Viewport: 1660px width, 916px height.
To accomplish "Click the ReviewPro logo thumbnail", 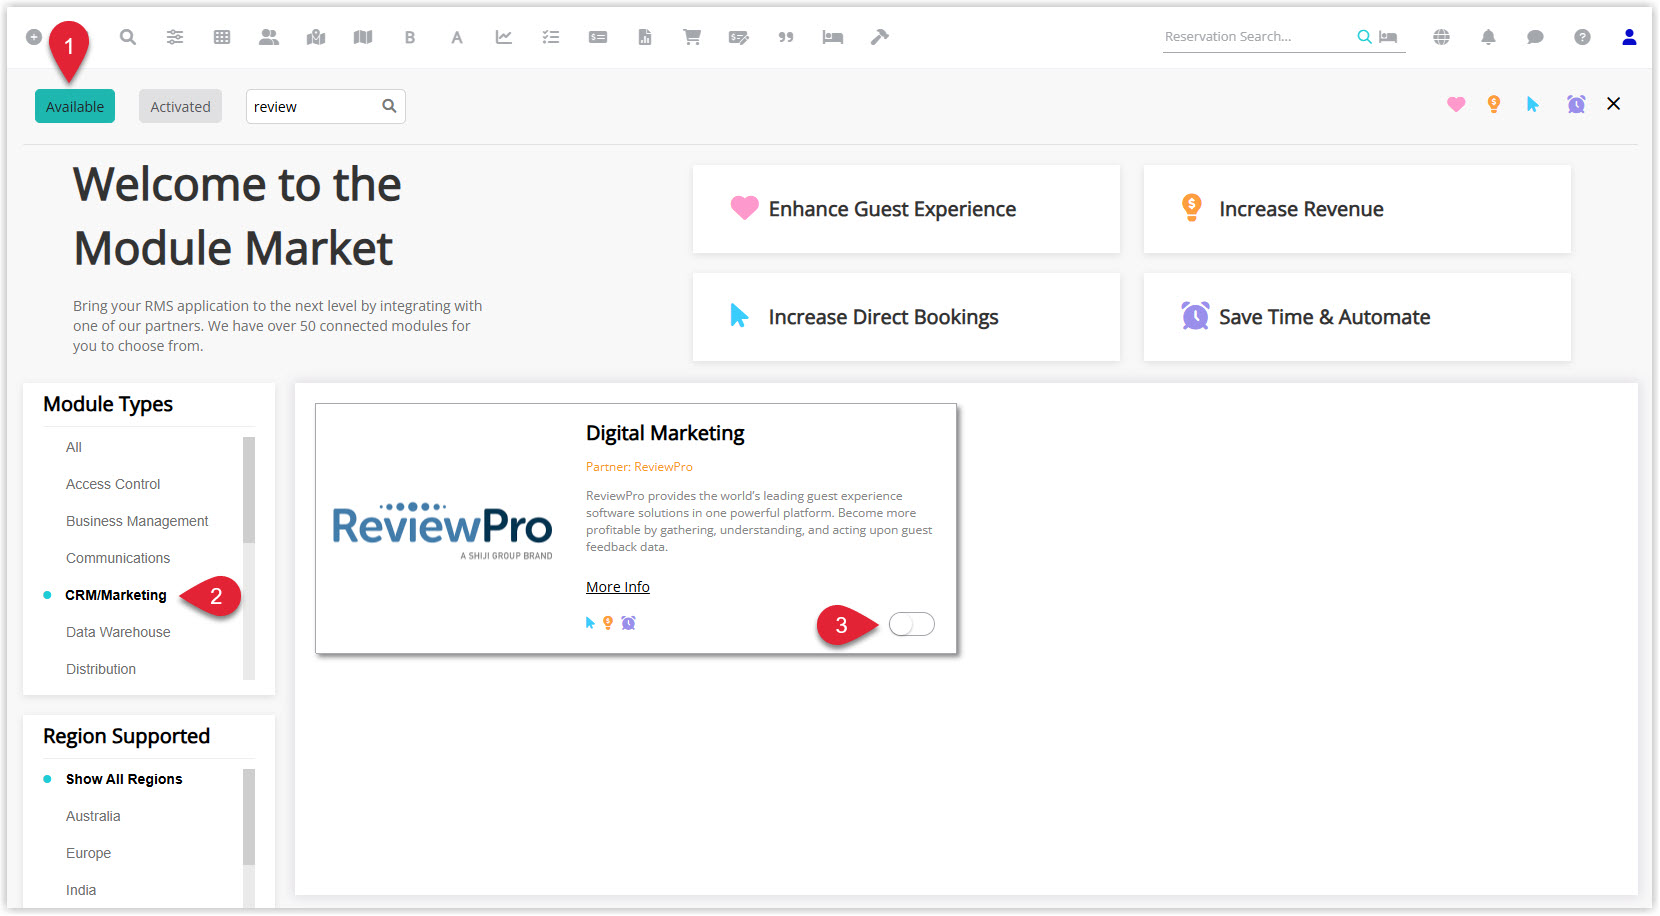I will tap(442, 530).
